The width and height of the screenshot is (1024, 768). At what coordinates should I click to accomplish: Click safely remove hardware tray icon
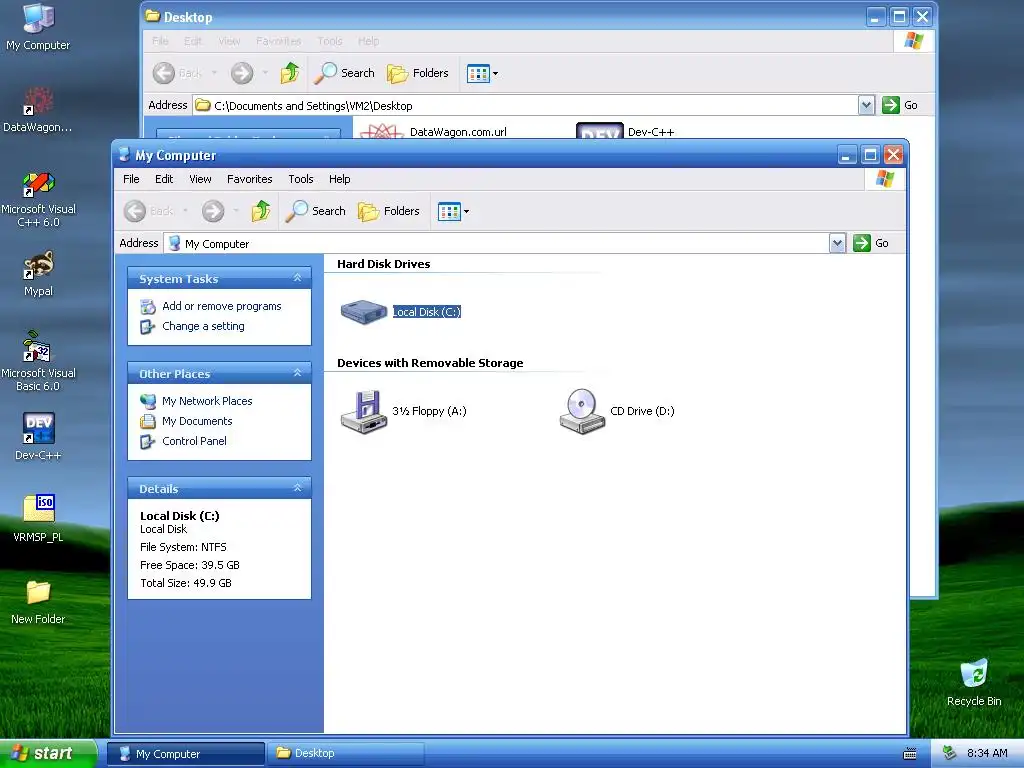(950, 754)
